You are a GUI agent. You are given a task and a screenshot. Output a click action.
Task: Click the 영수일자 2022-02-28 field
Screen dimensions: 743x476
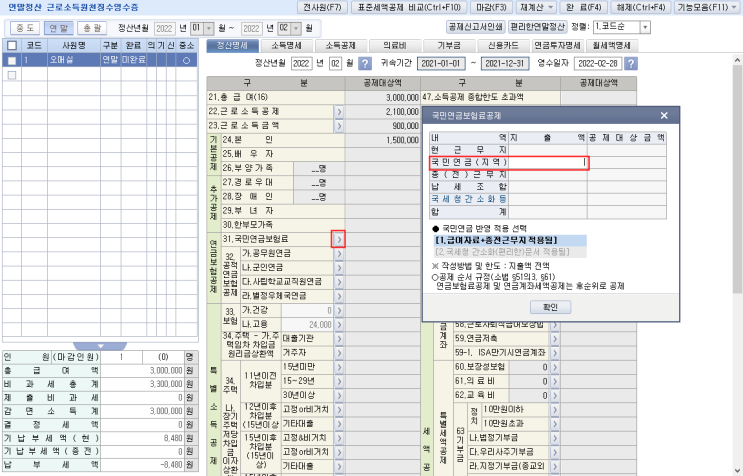coord(598,63)
